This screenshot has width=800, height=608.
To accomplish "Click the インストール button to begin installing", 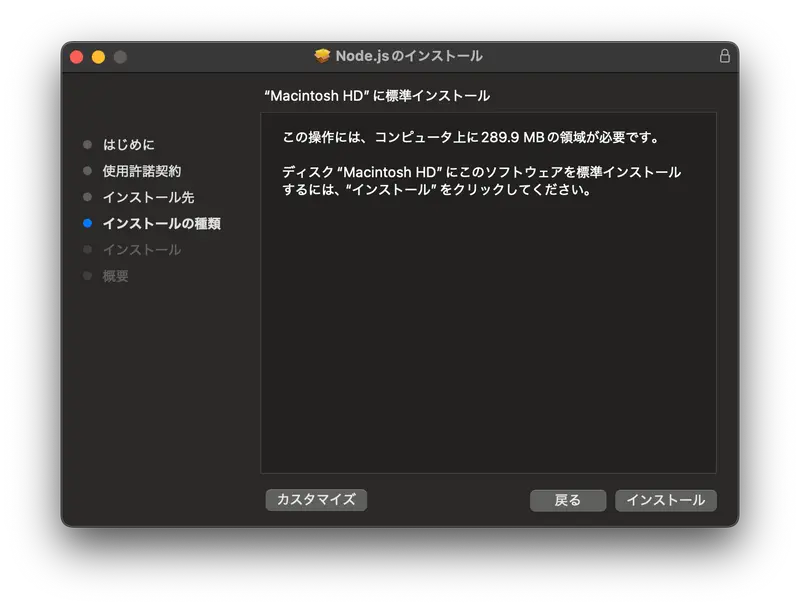I will [665, 500].
